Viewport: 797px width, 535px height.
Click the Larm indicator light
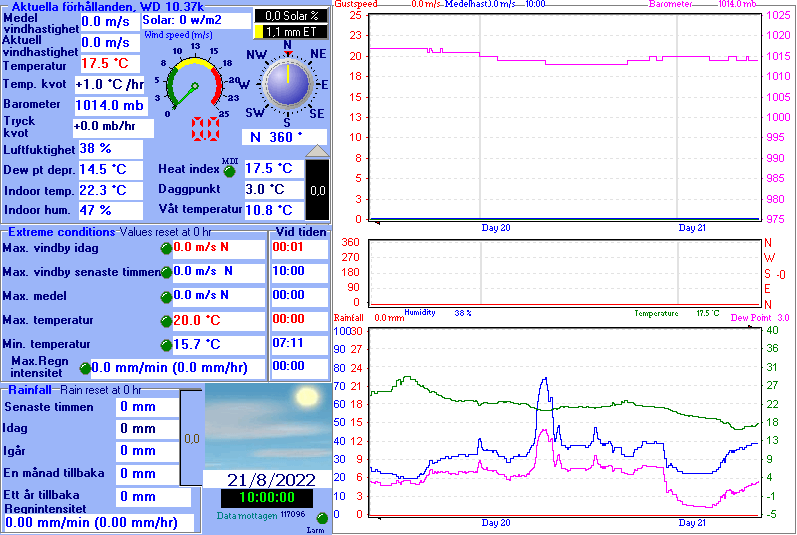[x=321, y=517]
